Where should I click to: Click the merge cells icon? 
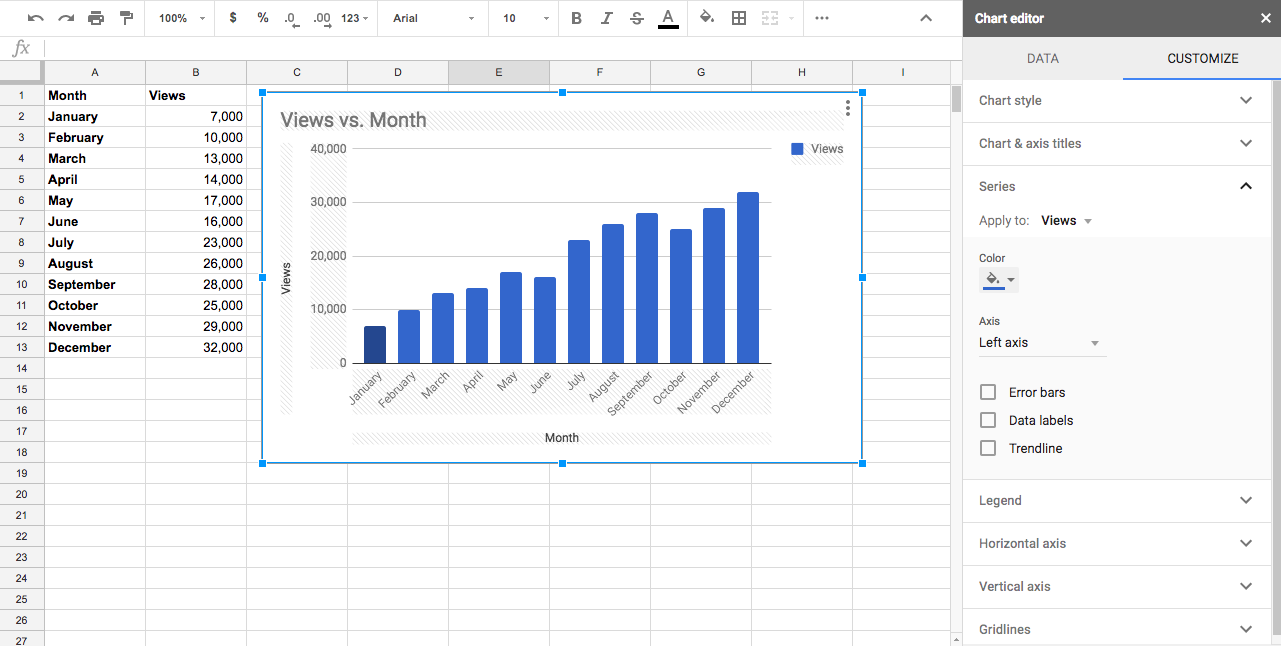click(x=771, y=18)
